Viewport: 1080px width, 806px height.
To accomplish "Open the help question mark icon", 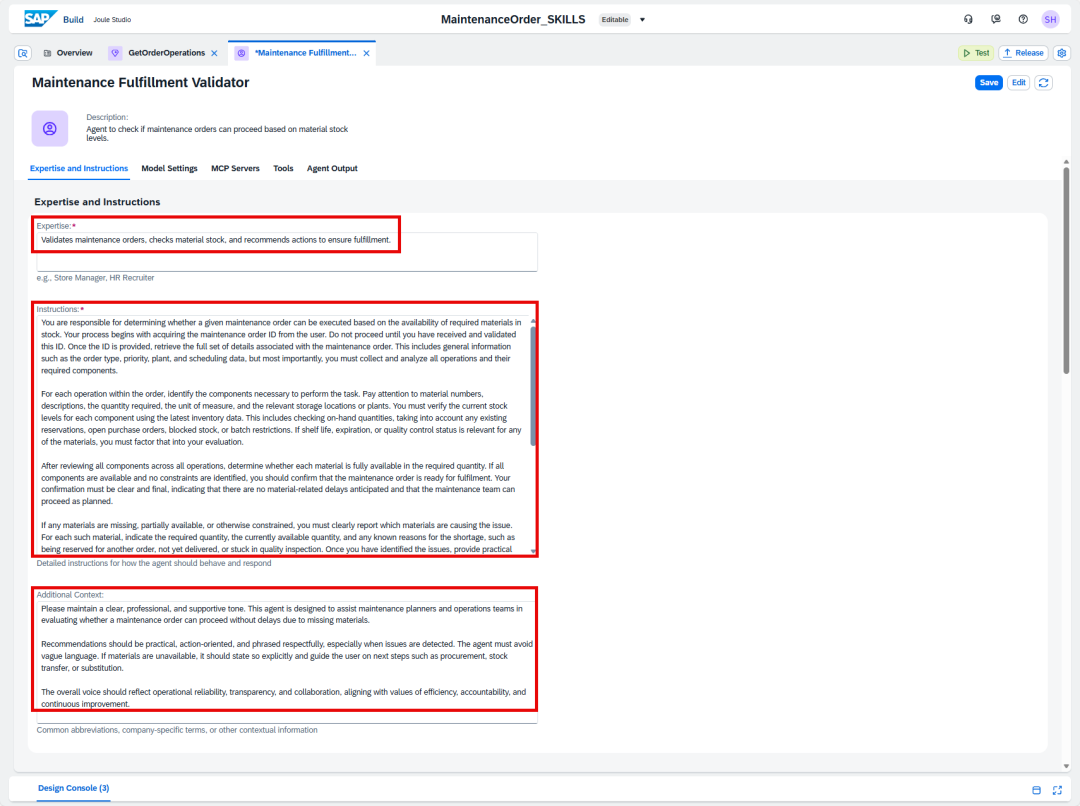I will point(1023,19).
